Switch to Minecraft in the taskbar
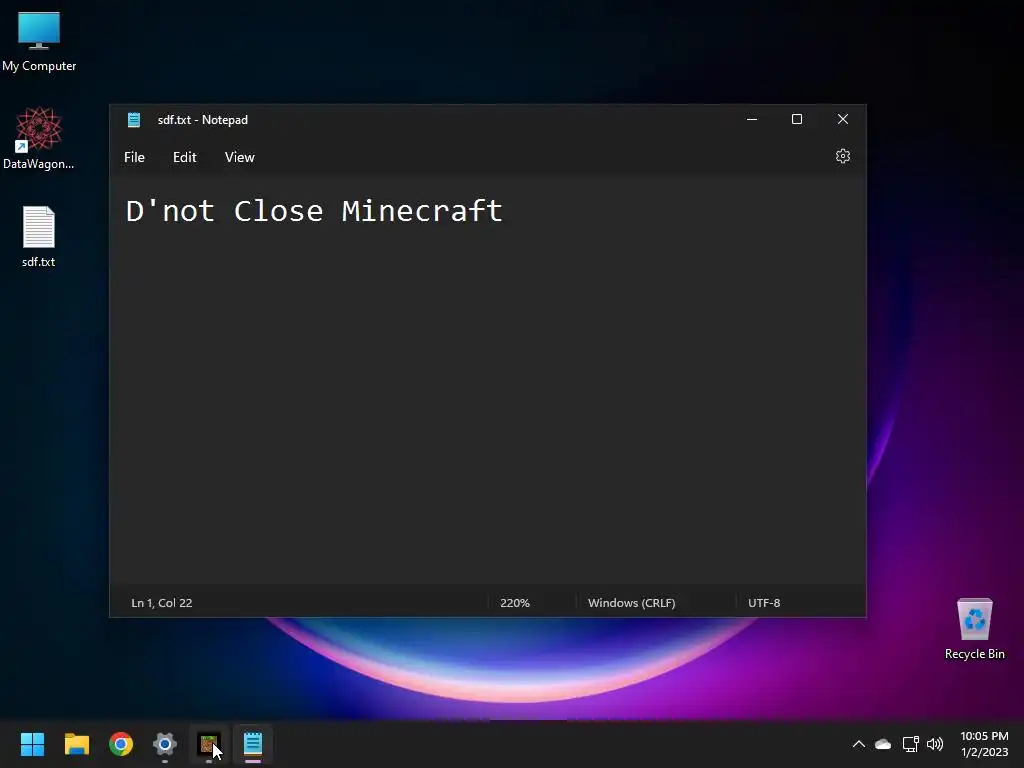Screen dimensions: 1024x768 (x=209, y=744)
